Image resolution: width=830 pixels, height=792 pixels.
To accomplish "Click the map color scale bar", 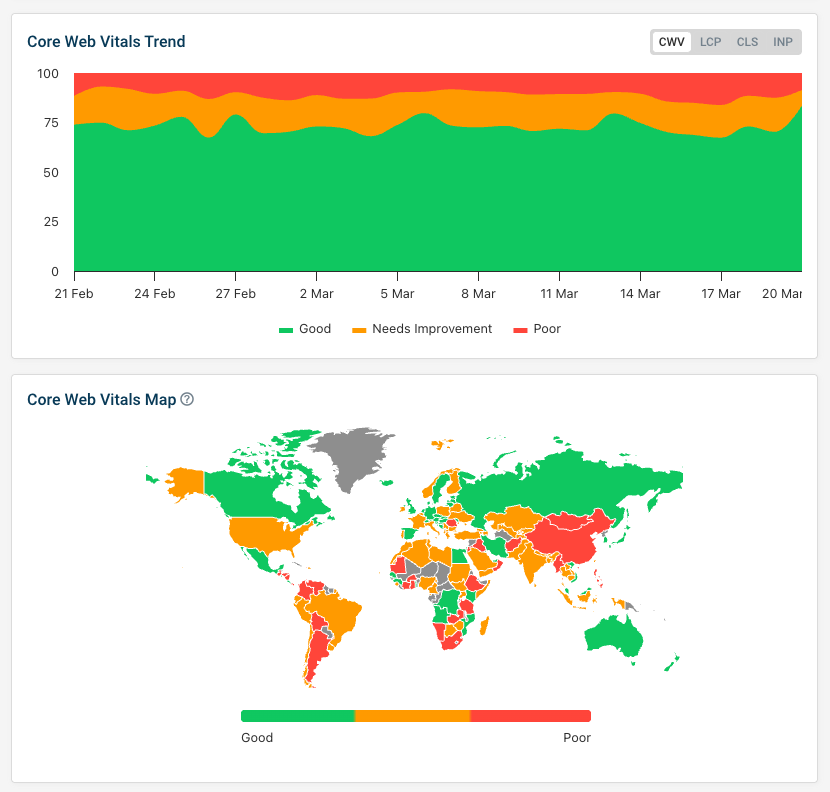I will [x=416, y=716].
